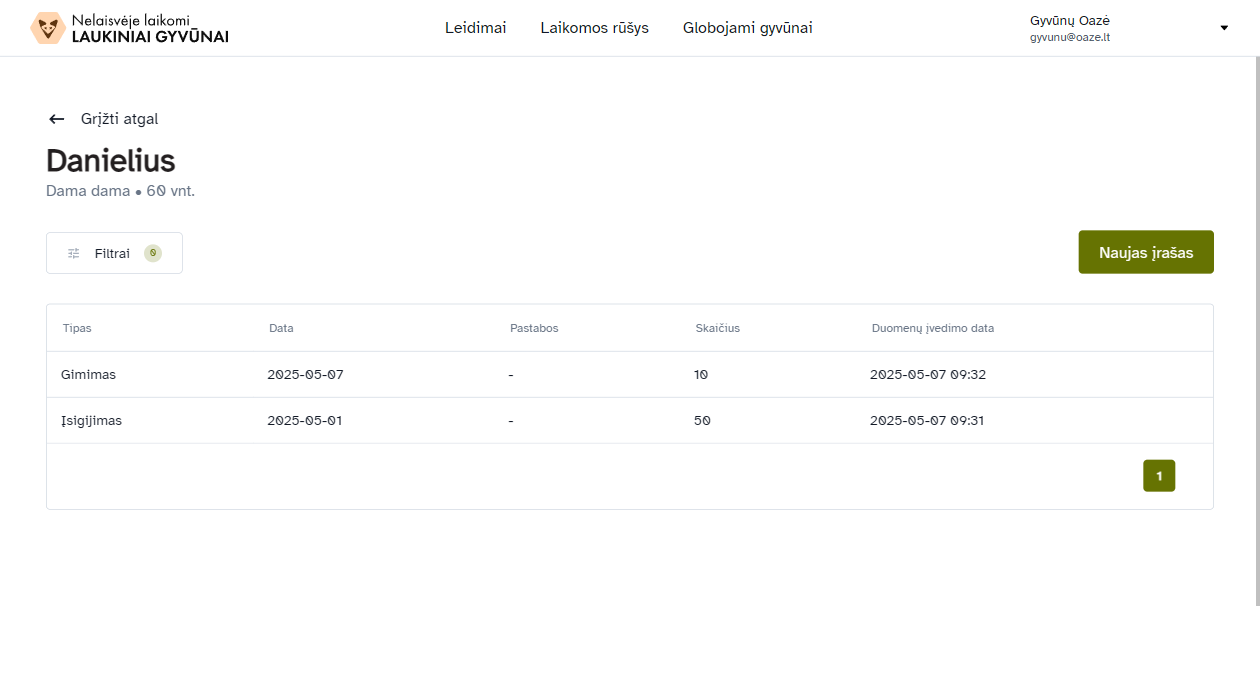Click the Tipas column header
Viewport: 1260px width, 700px height.
[x=77, y=328]
